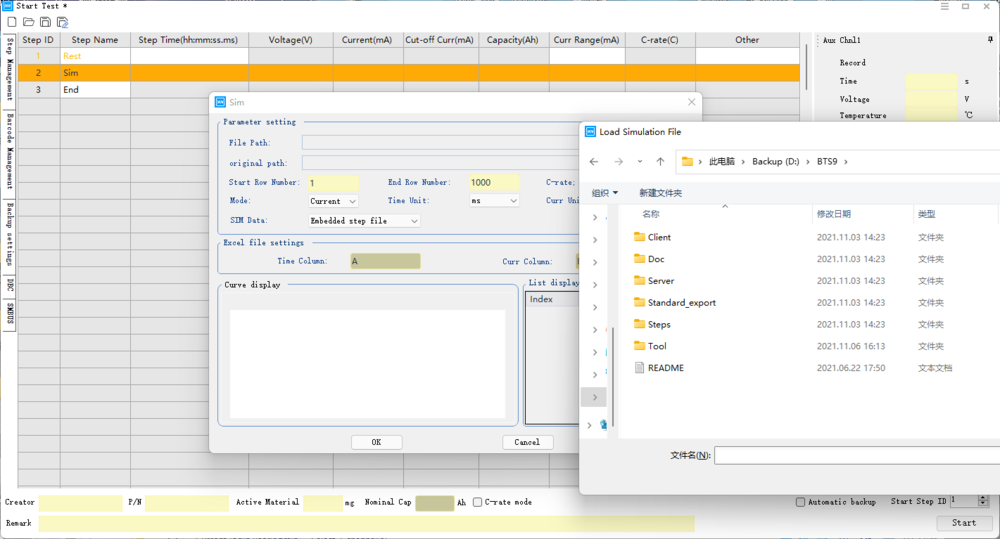This screenshot has width=1000, height=539.
Task: Pin the Aux Chnl1 panel
Action: (989, 41)
